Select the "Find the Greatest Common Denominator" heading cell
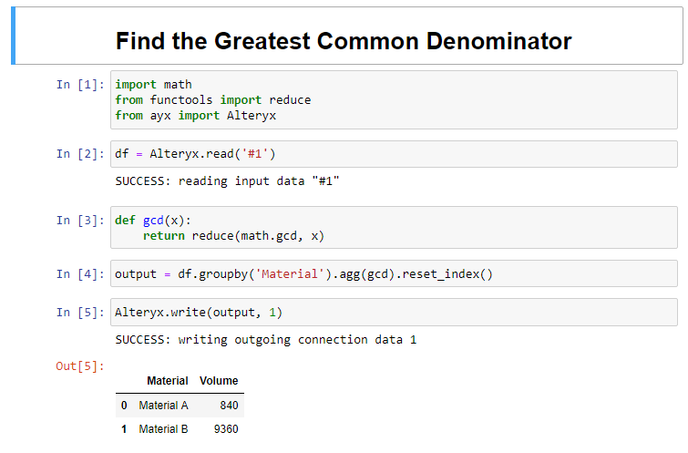 (x=343, y=41)
